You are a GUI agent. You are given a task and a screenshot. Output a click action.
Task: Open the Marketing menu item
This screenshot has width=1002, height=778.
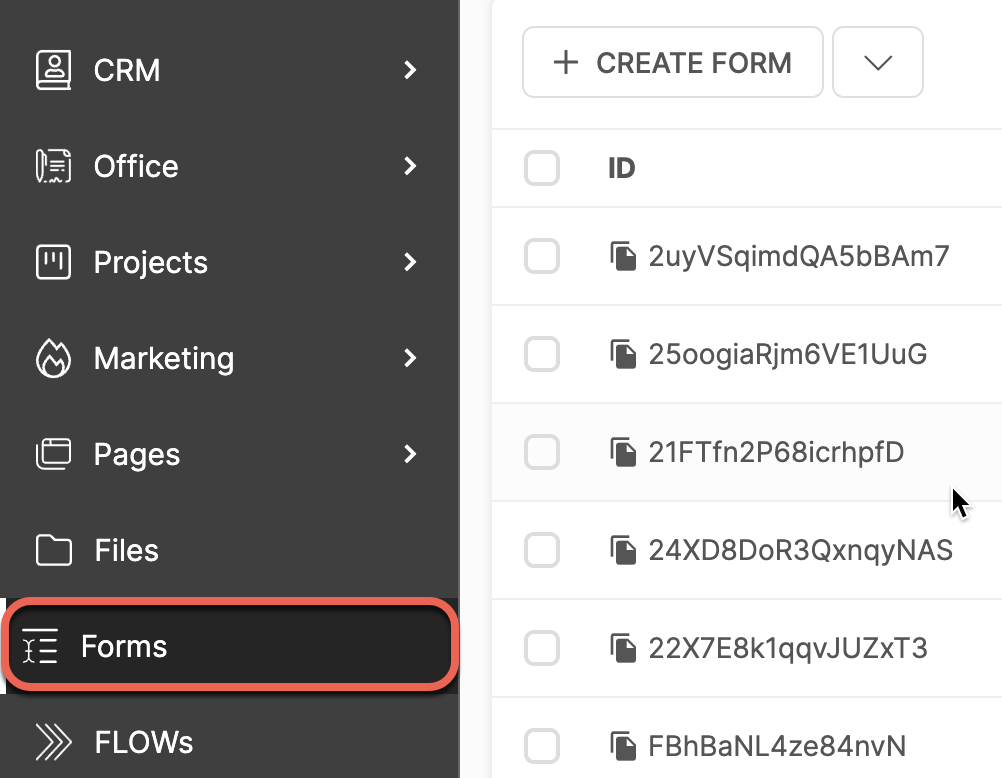pos(229,358)
